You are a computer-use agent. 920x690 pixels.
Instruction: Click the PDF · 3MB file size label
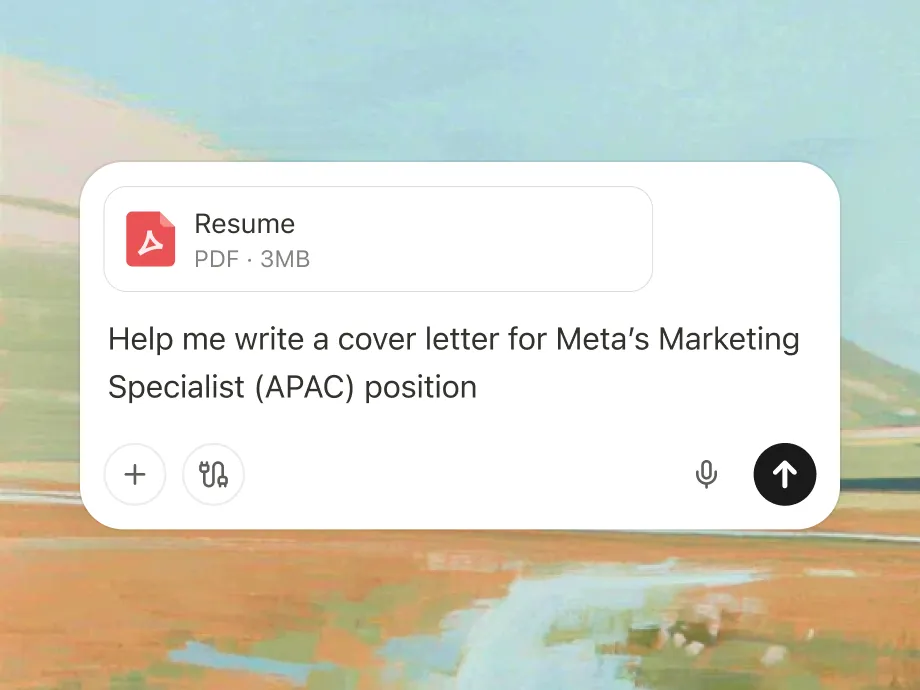pos(252,259)
